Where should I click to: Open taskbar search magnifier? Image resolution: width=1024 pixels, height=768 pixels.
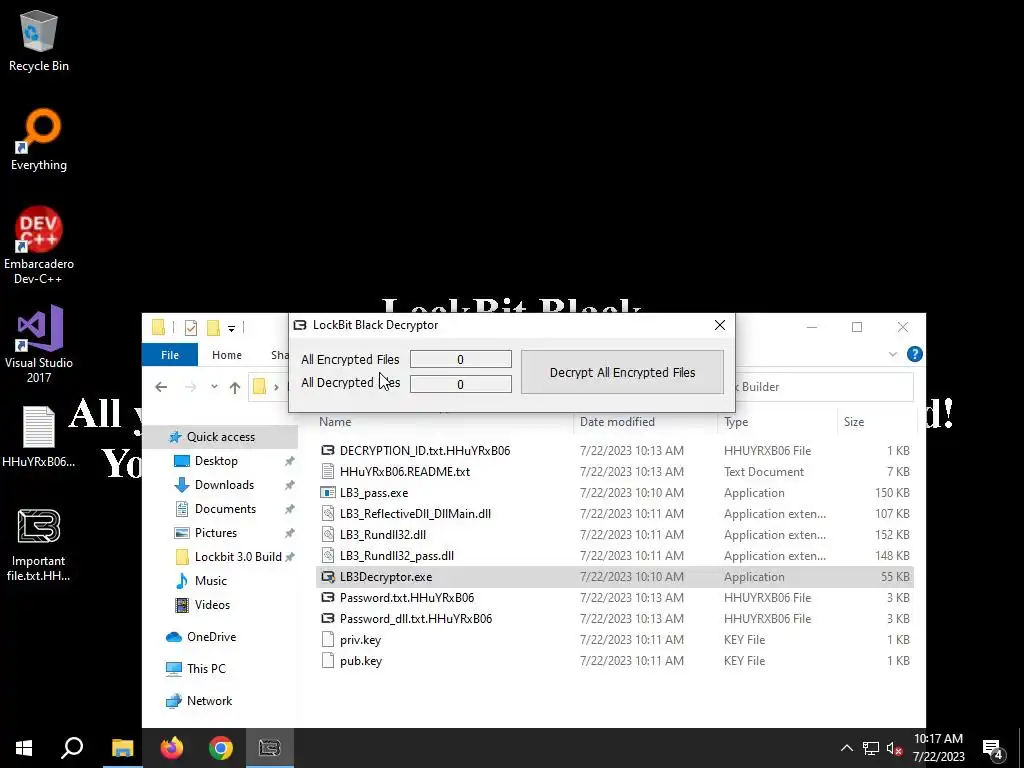pyautogui.click(x=72, y=748)
